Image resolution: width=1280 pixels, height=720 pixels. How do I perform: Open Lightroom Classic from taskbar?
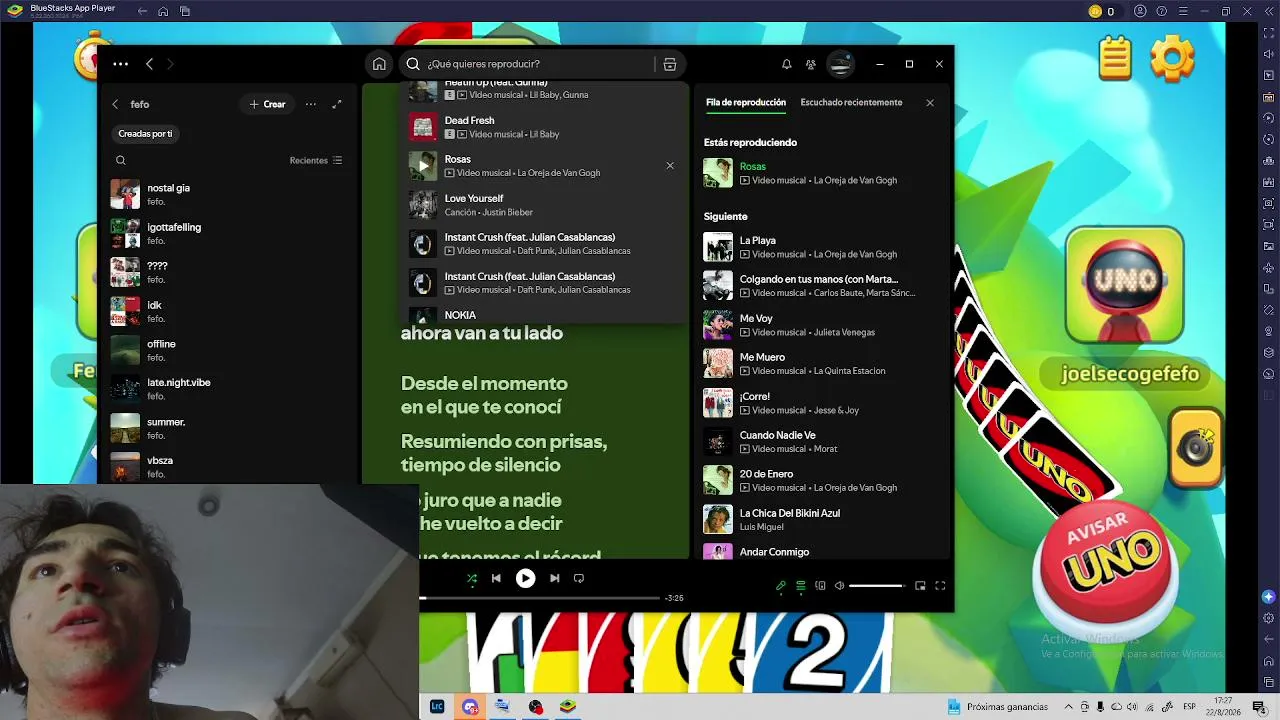coord(437,706)
